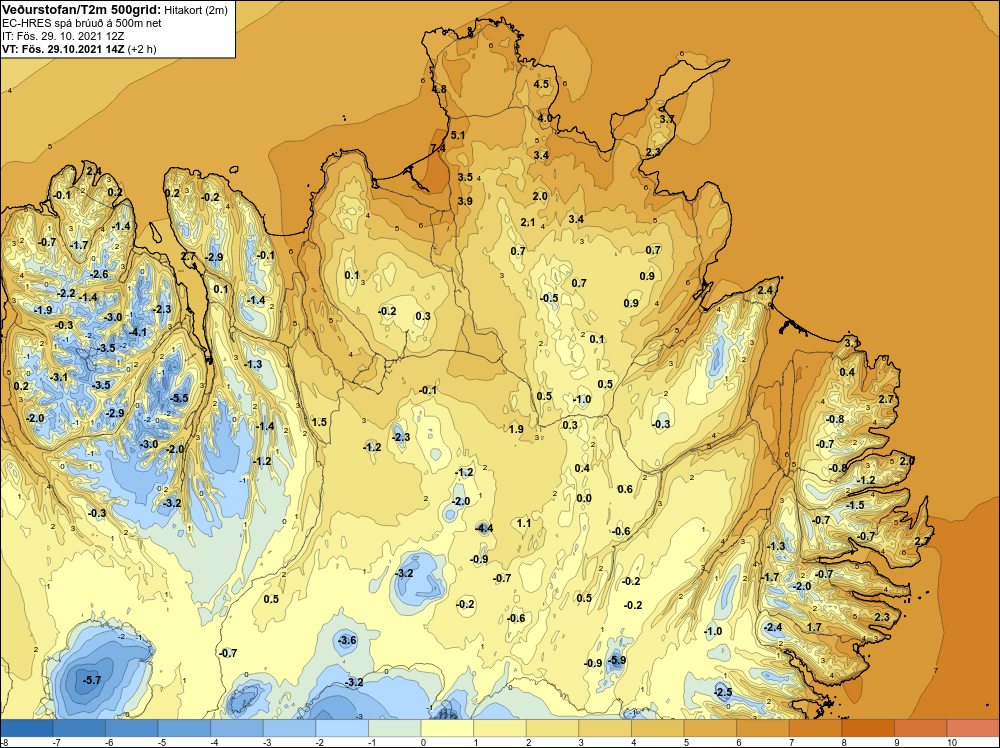
Task: Click the -5.5 temperature value
Action: pos(179,398)
